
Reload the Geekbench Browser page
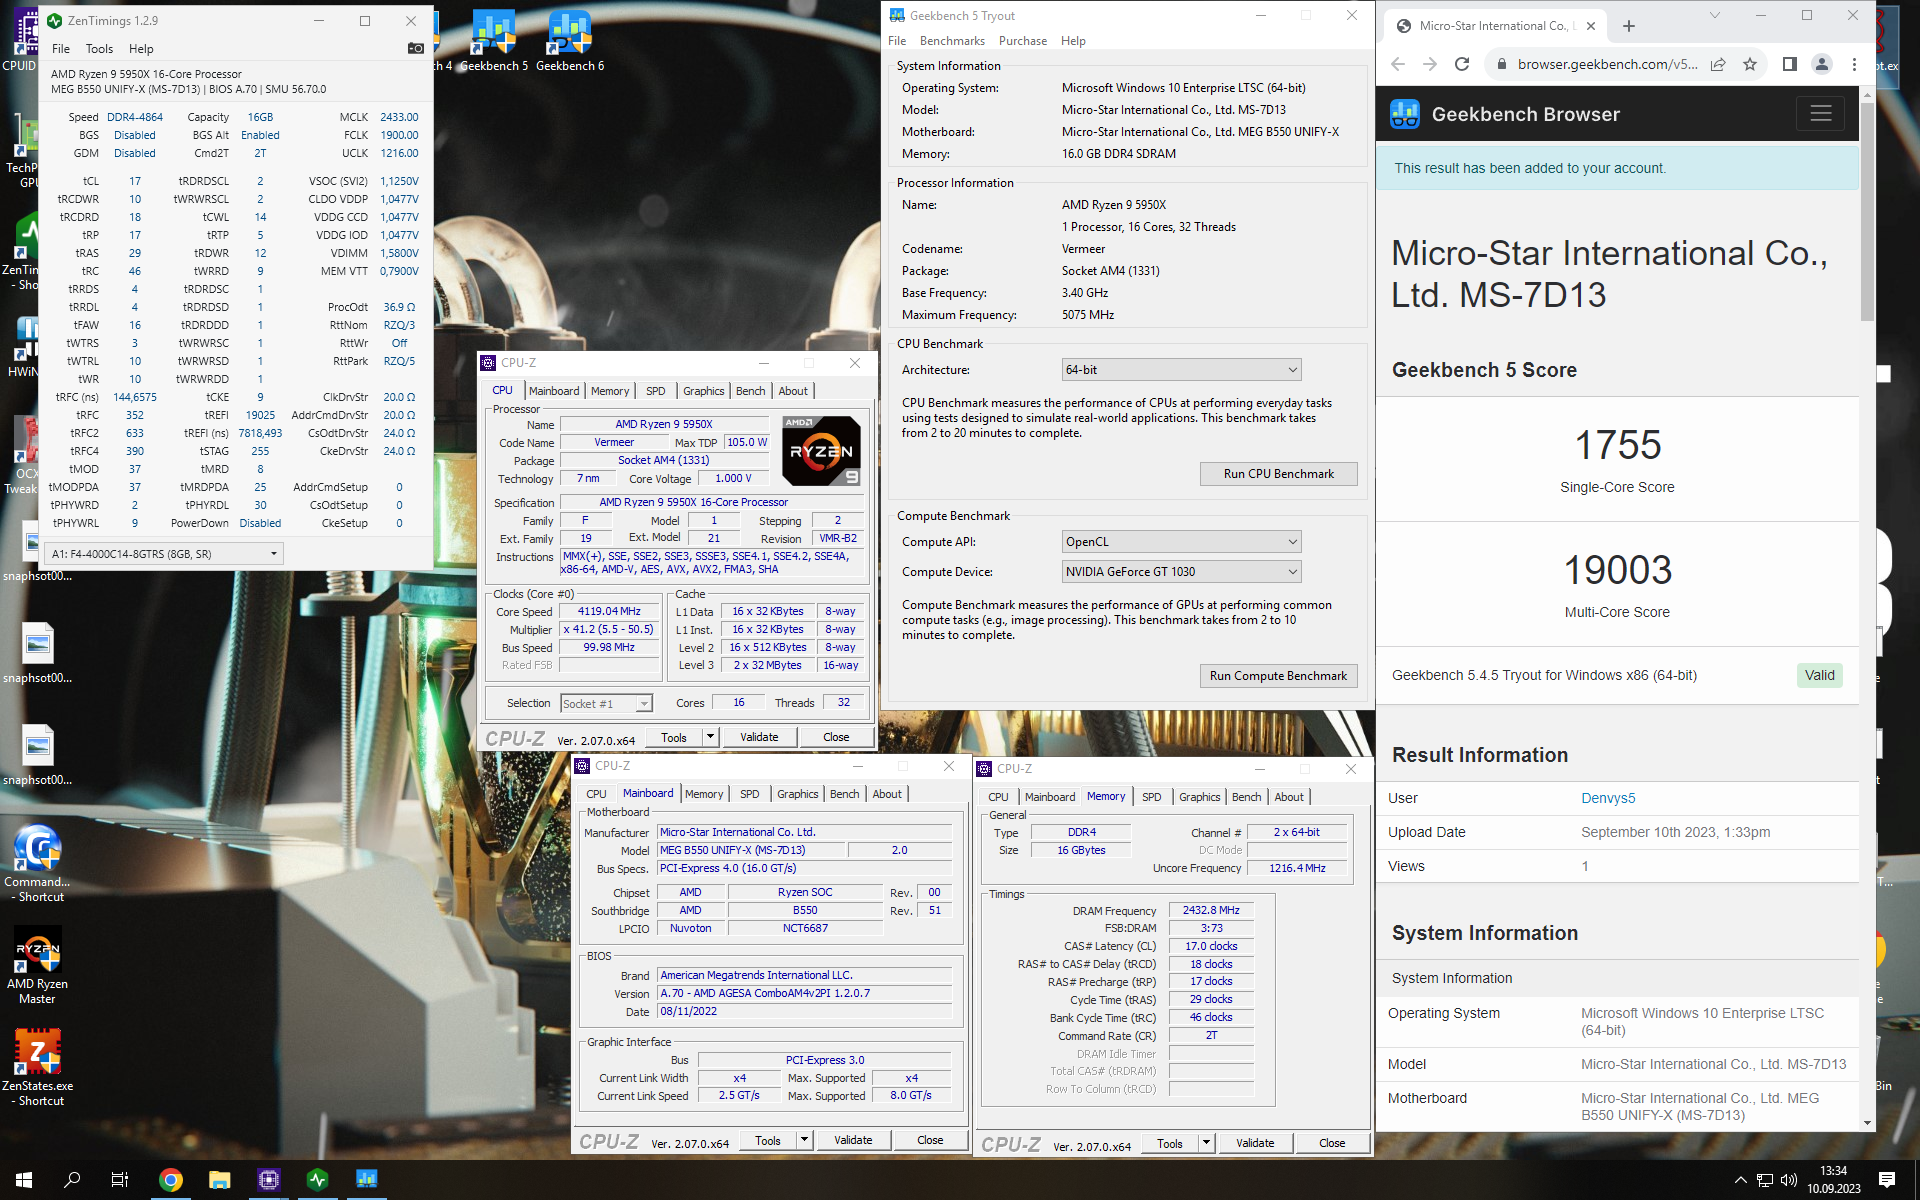pos(1462,64)
